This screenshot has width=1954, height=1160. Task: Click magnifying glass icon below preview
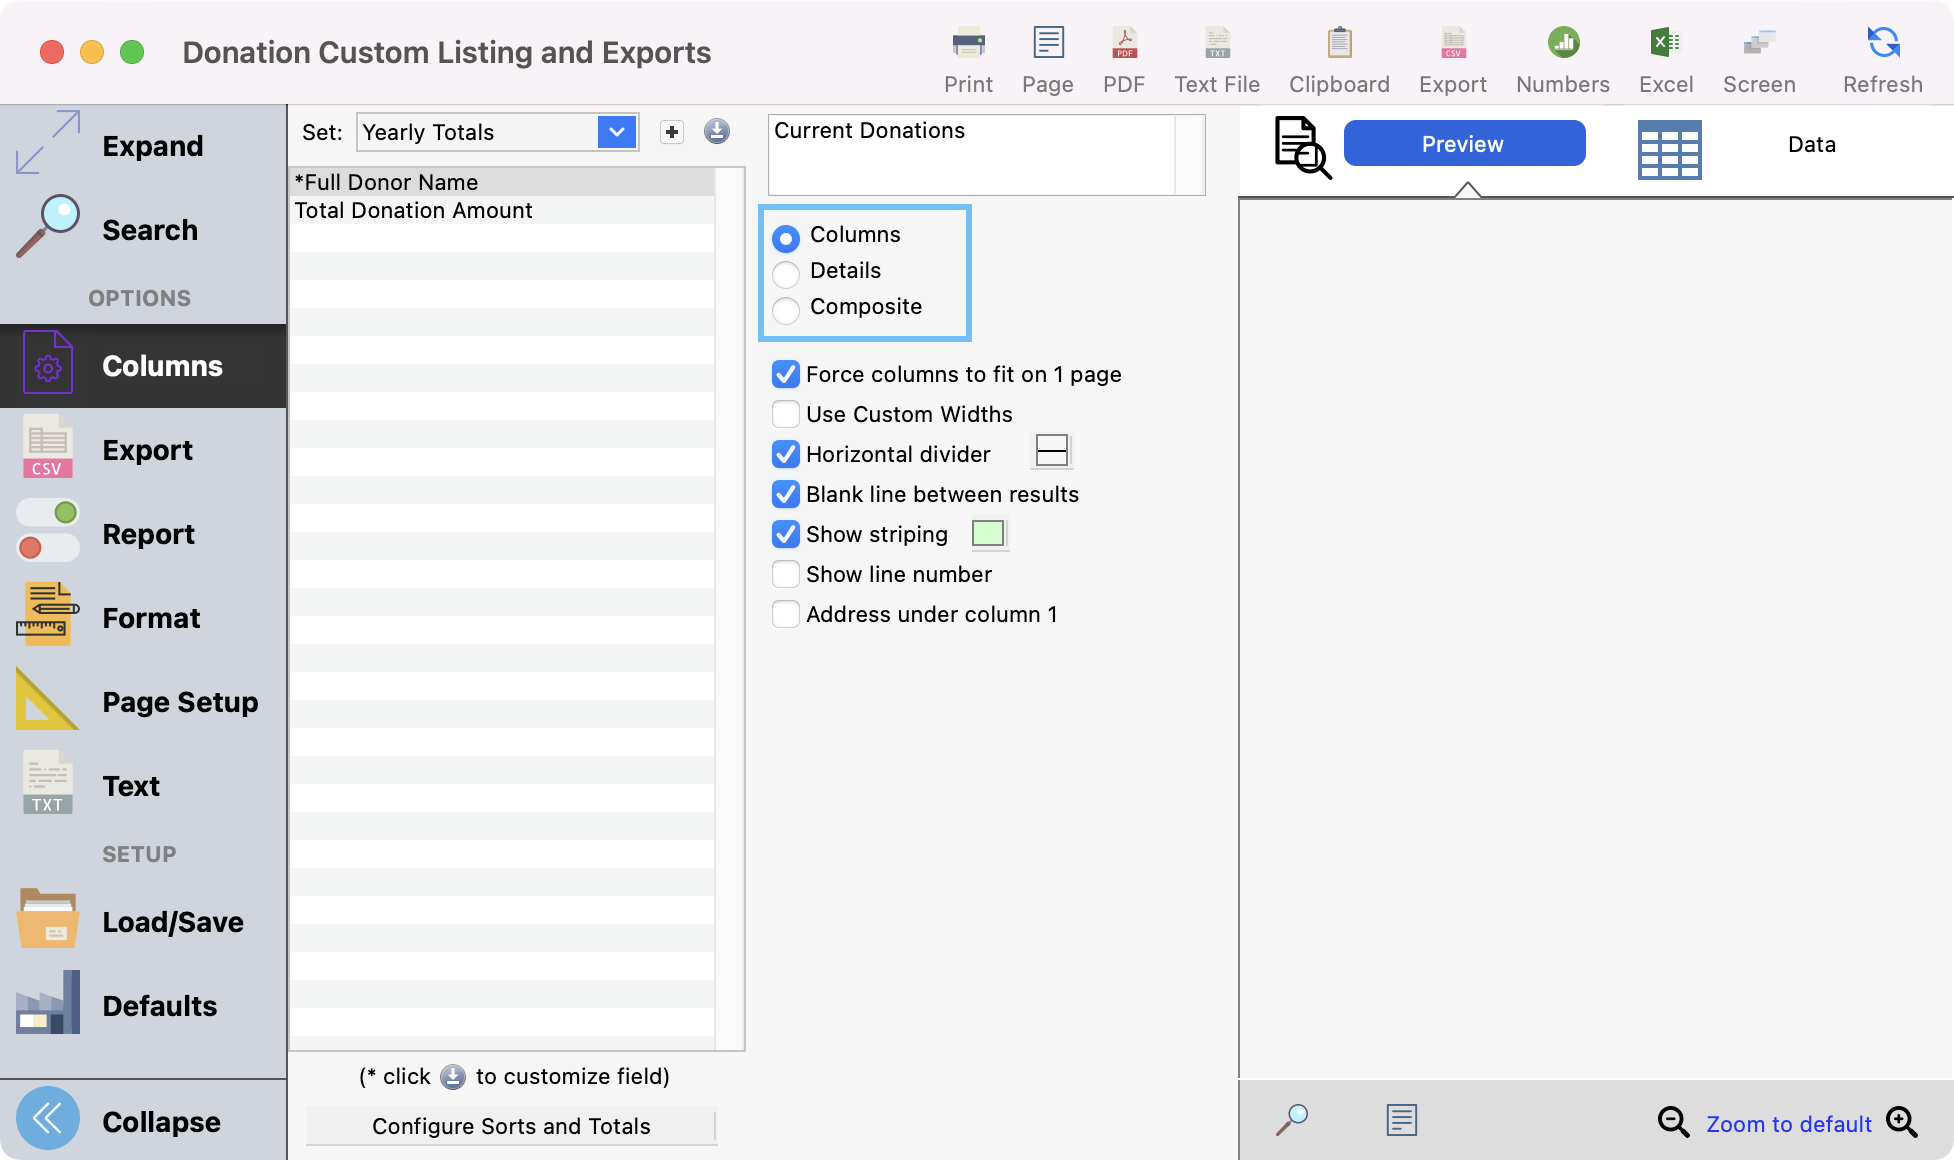(1292, 1120)
